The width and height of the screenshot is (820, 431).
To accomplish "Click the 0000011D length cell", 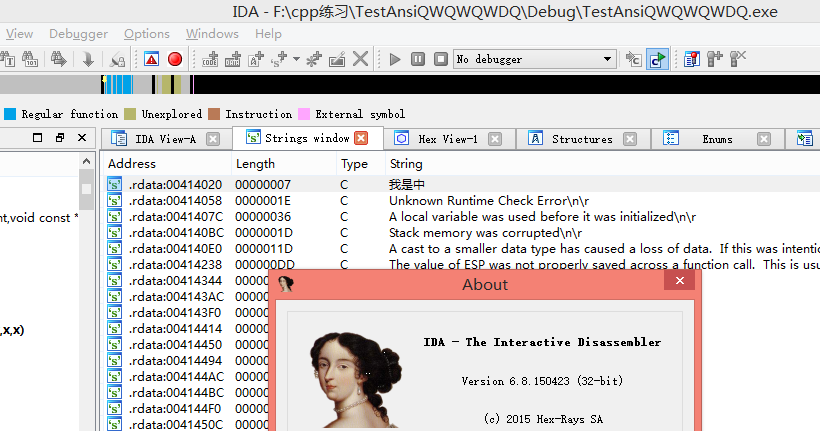I will pyautogui.click(x=264, y=249).
